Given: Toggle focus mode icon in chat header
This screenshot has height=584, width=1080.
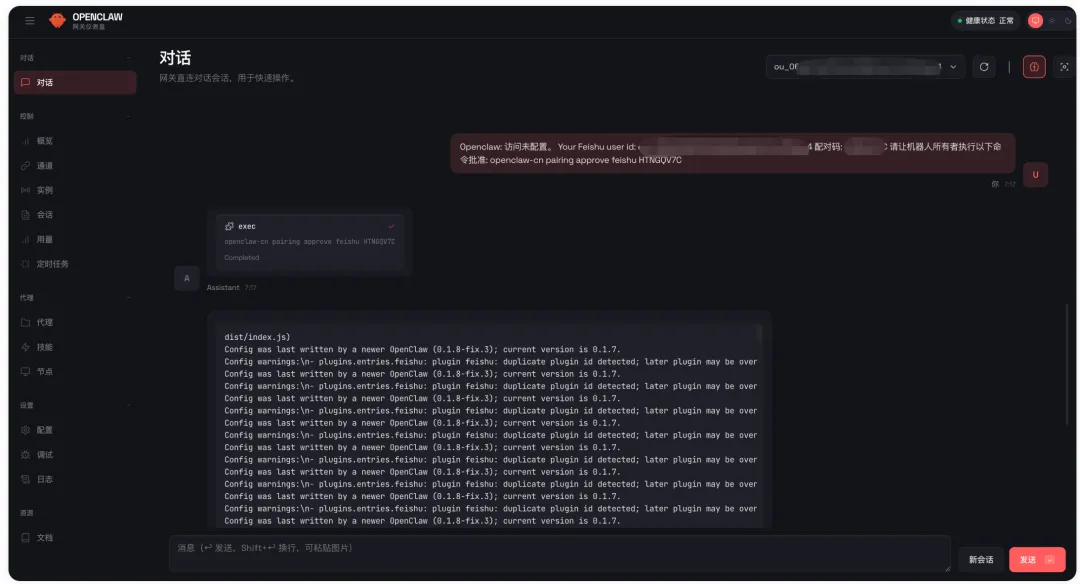Looking at the screenshot, I should [1064, 67].
